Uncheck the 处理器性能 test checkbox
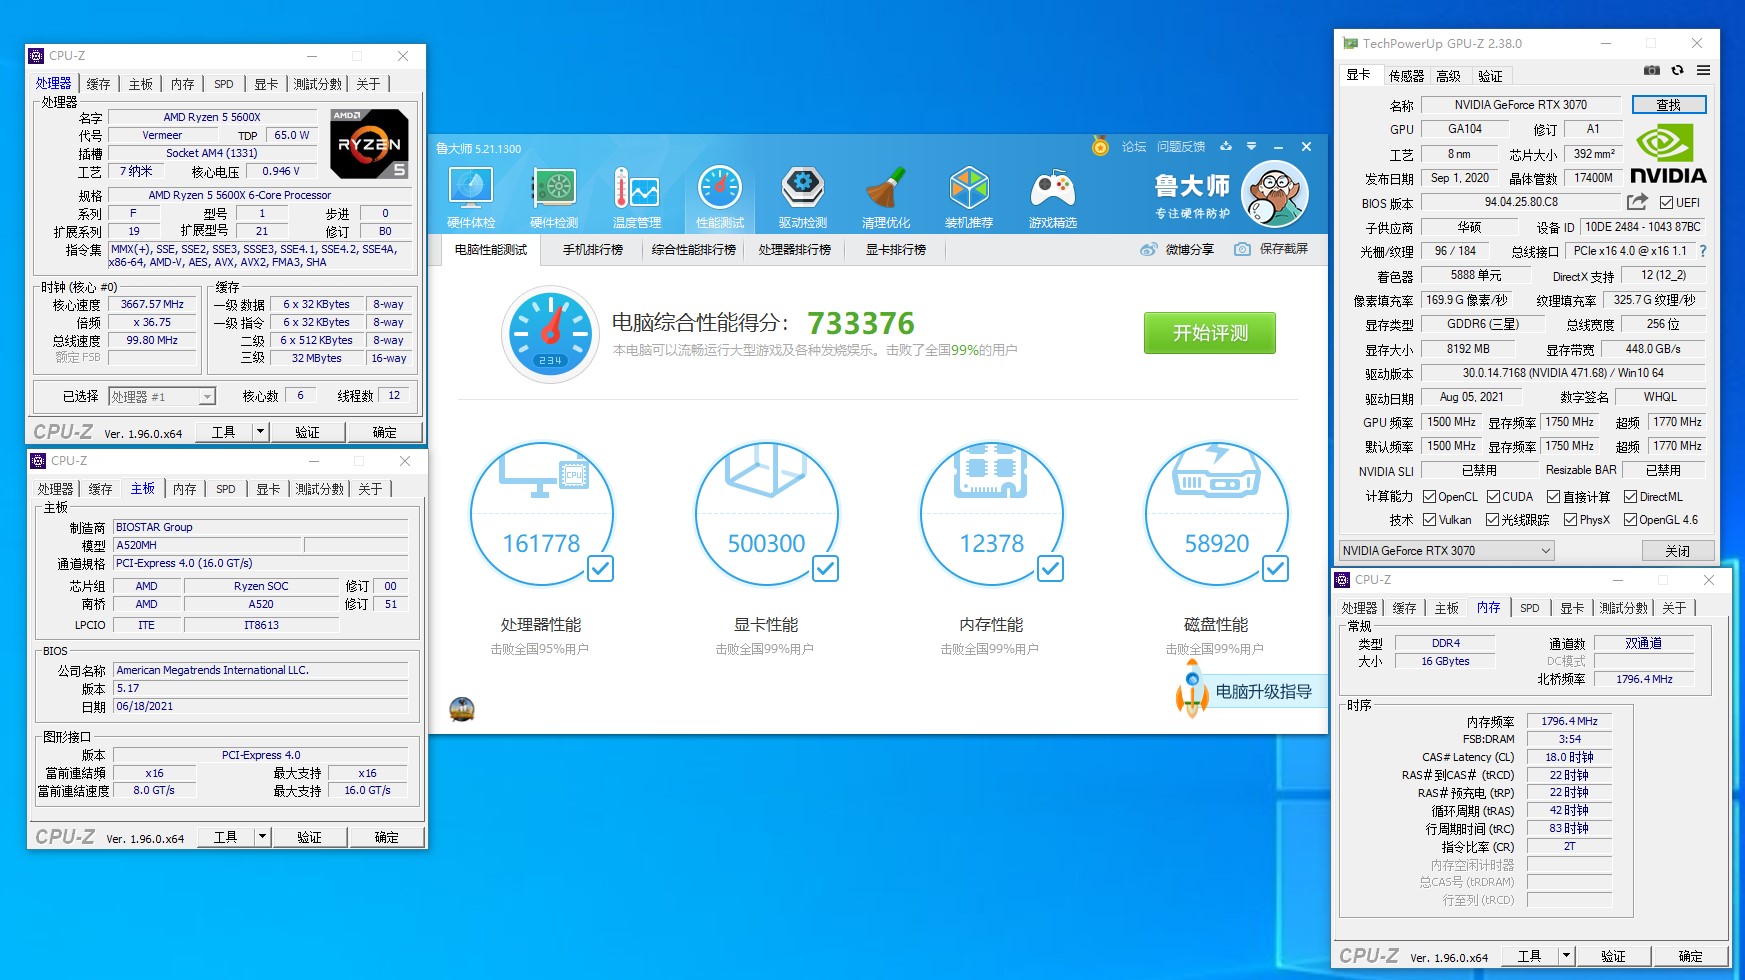The width and height of the screenshot is (1745, 980). point(600,569)
